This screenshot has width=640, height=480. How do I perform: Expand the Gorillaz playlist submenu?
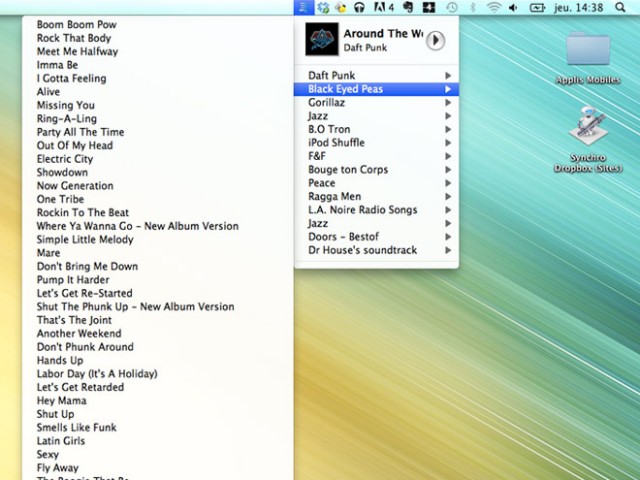point(376,102)
